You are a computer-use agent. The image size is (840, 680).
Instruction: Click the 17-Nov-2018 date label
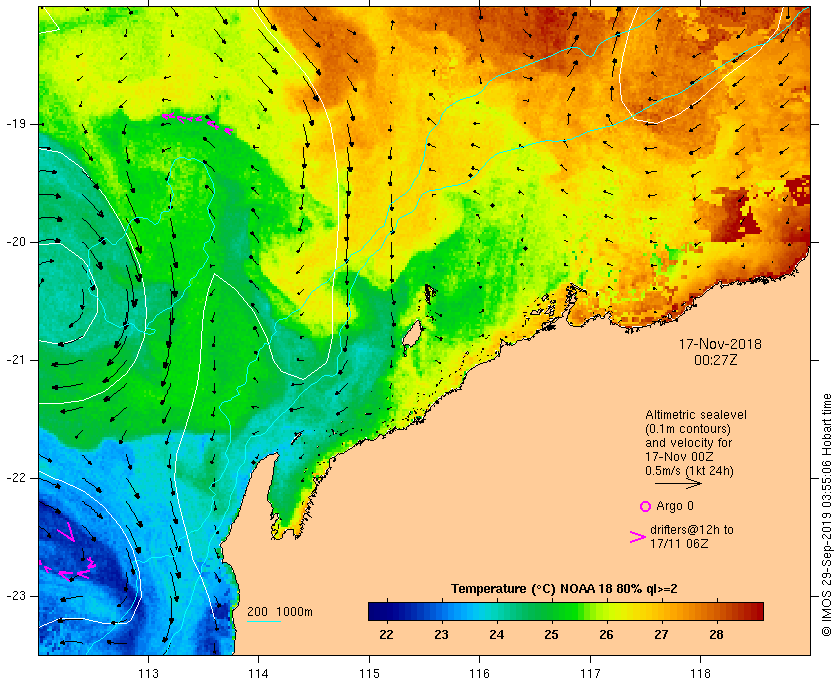pyautogui.click(x=720, y=344)
